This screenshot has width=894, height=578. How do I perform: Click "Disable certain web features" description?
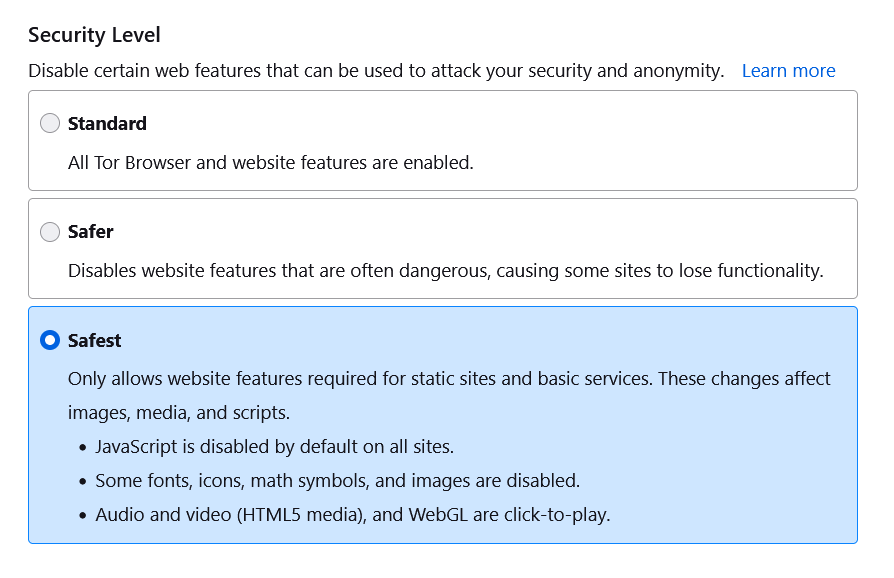(375, 71)
